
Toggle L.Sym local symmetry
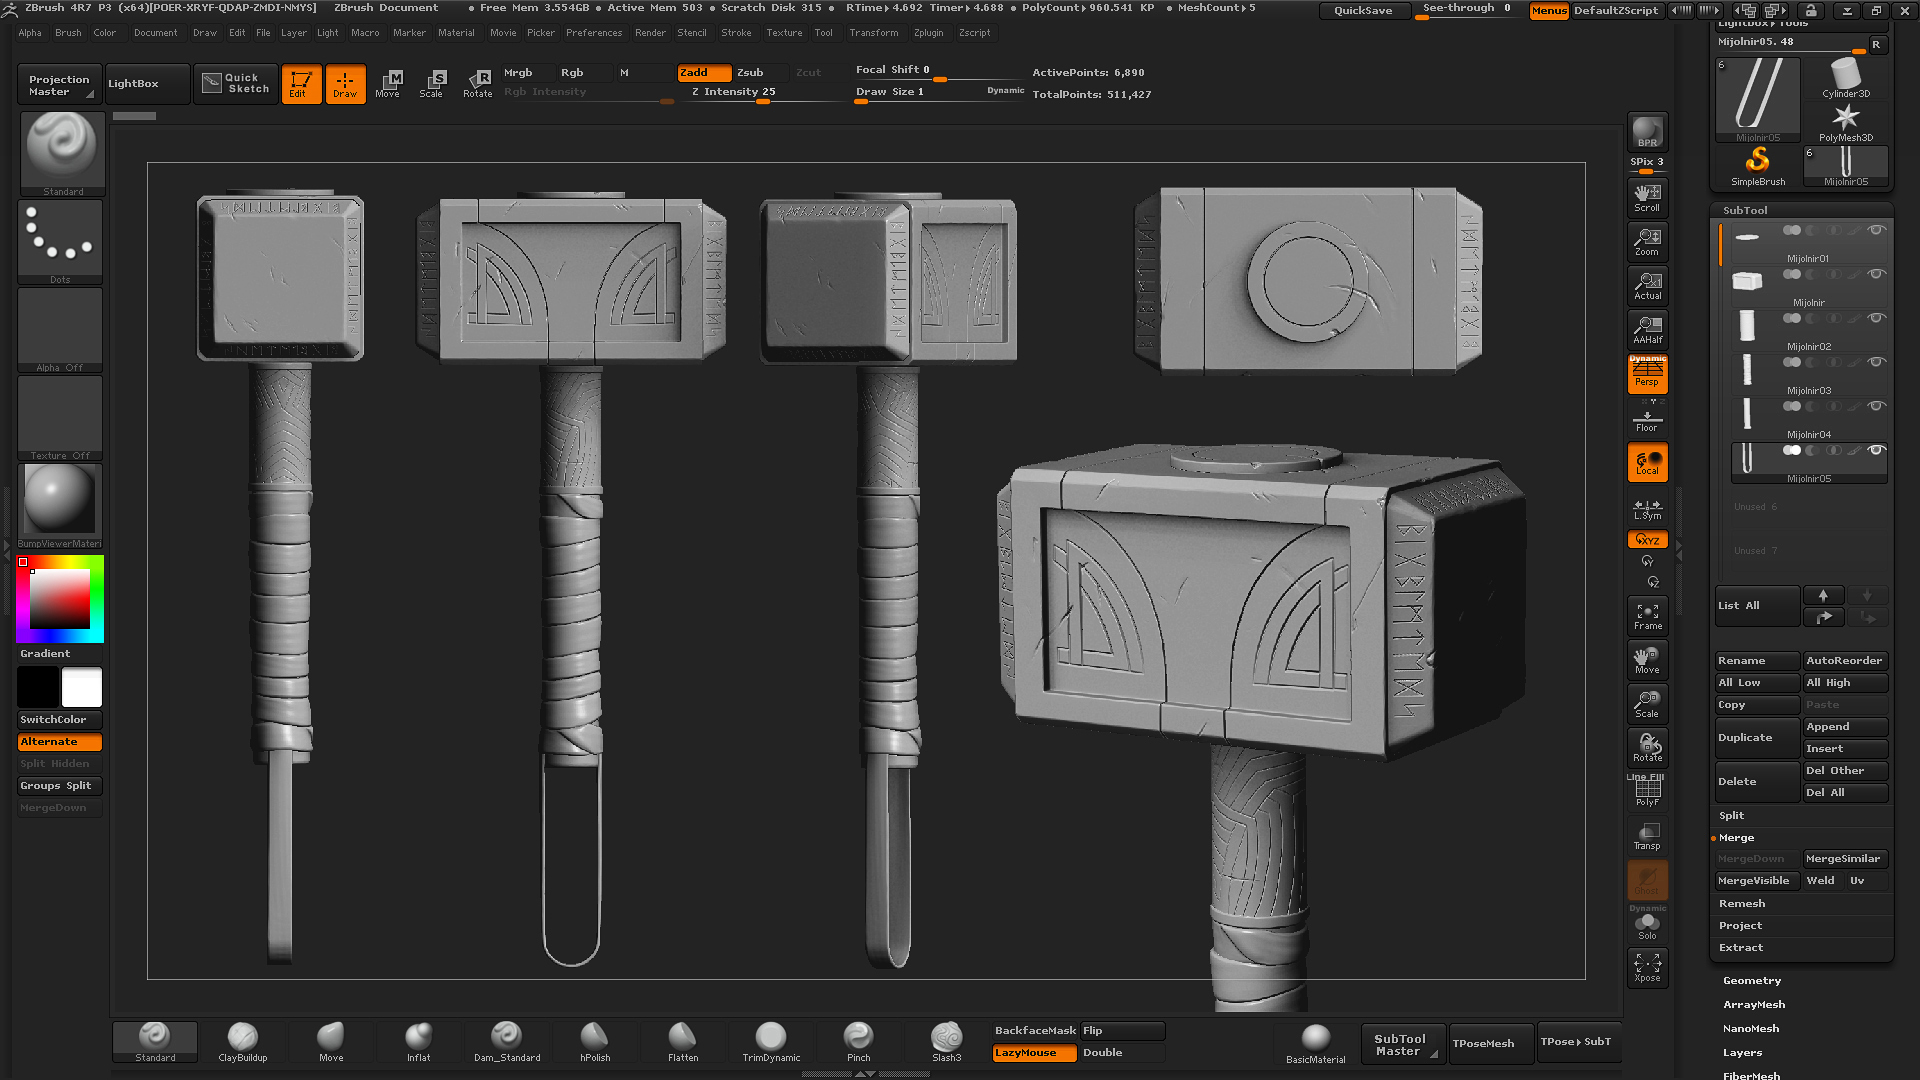pyautogui.click(x=1647, y=509)
